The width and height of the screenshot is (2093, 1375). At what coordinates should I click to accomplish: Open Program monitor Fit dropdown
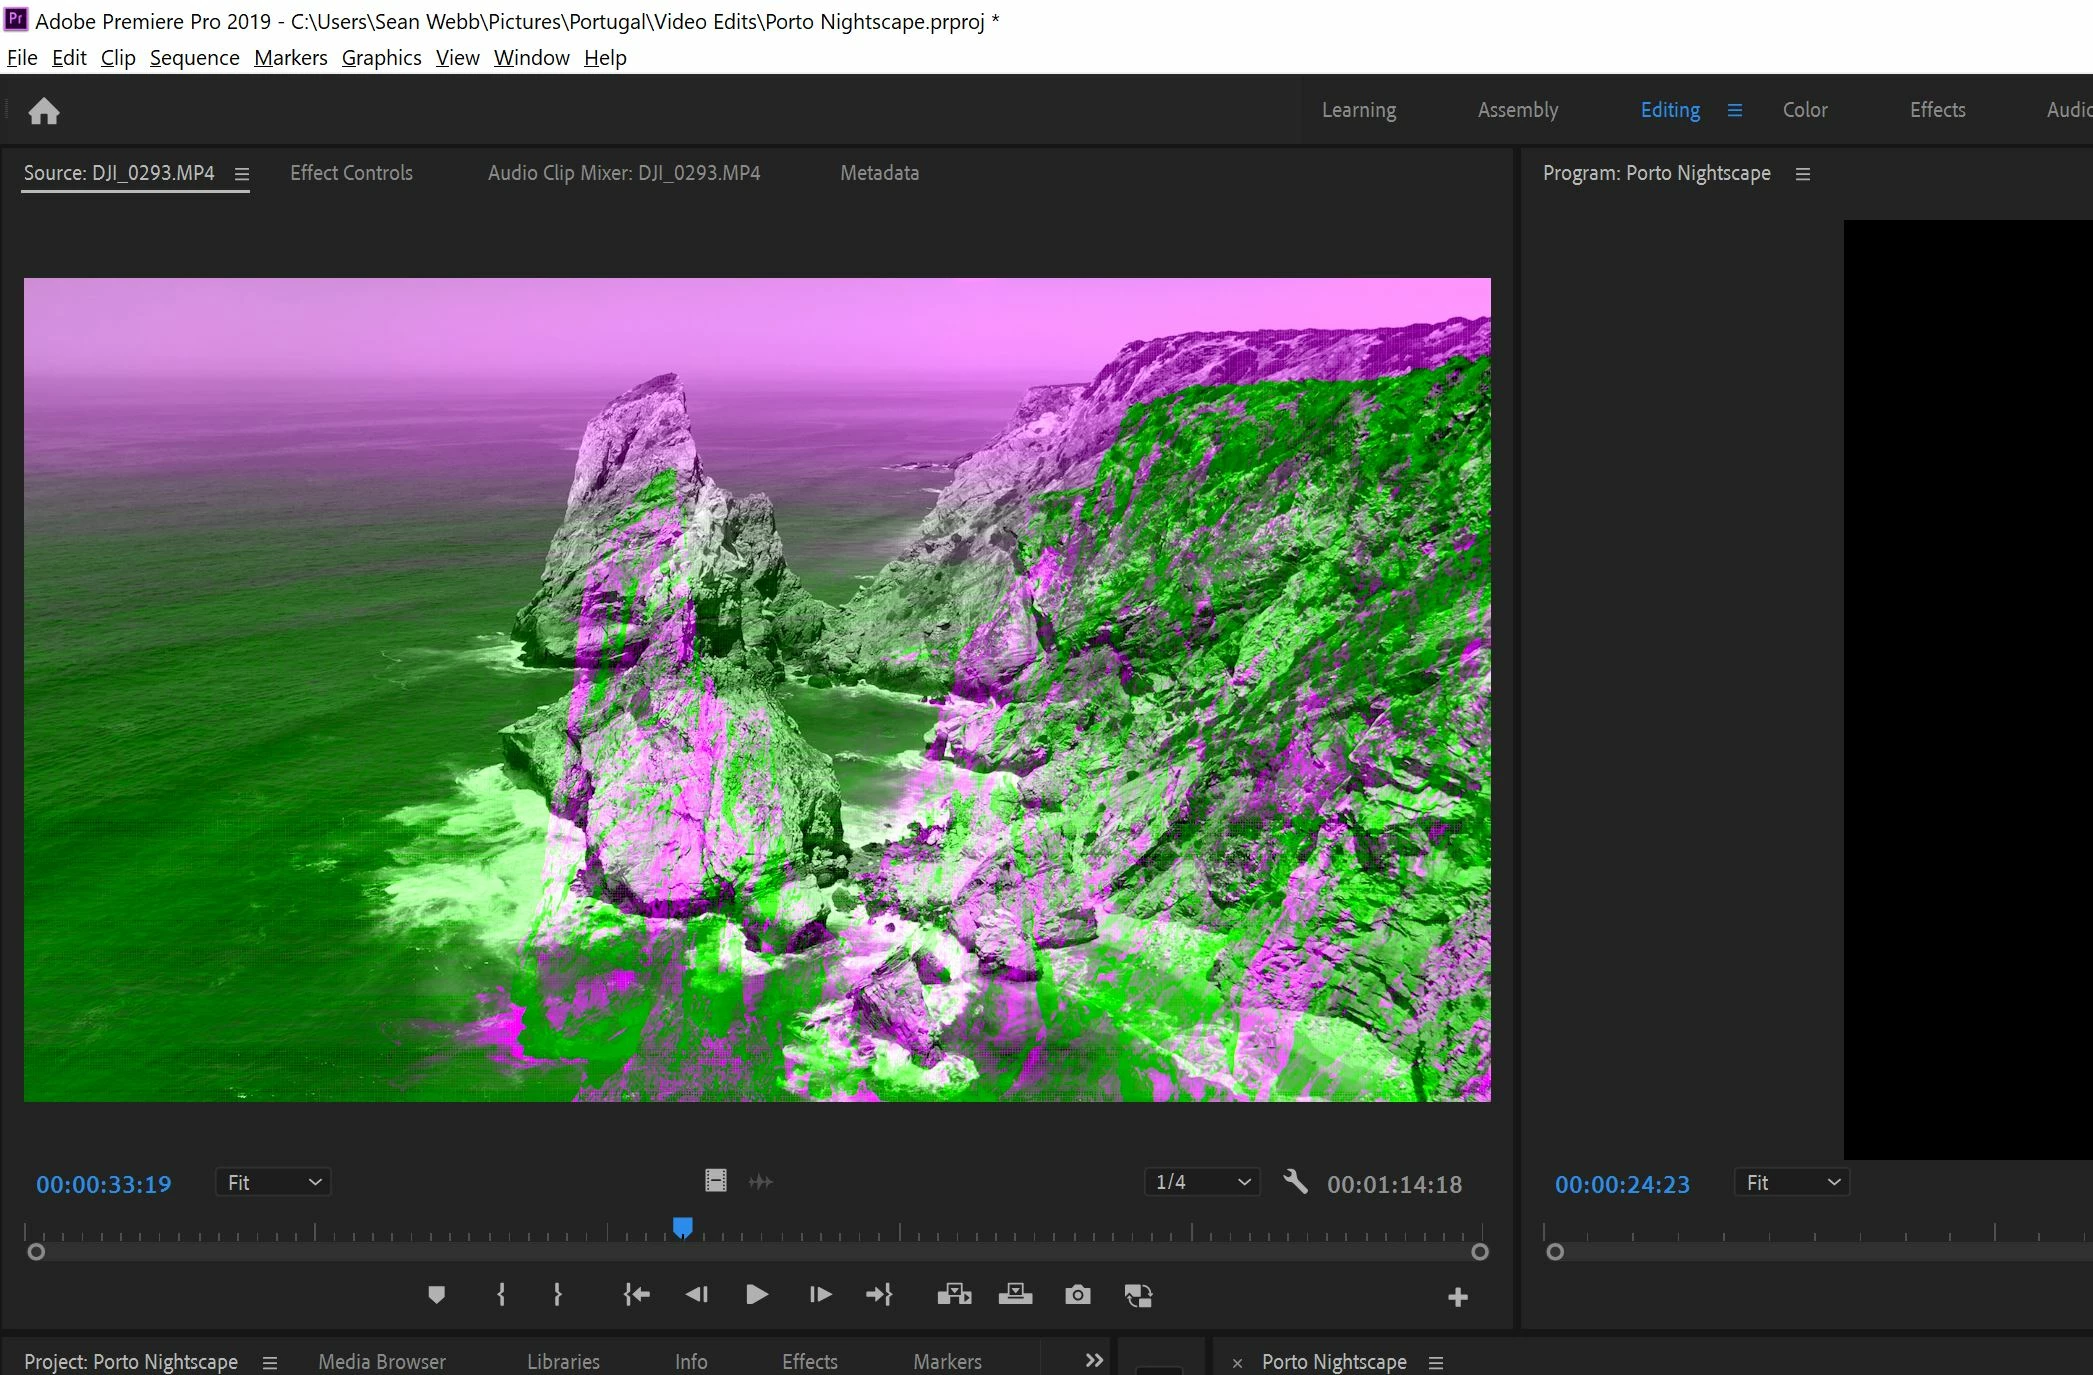tap(1791, 1183)
